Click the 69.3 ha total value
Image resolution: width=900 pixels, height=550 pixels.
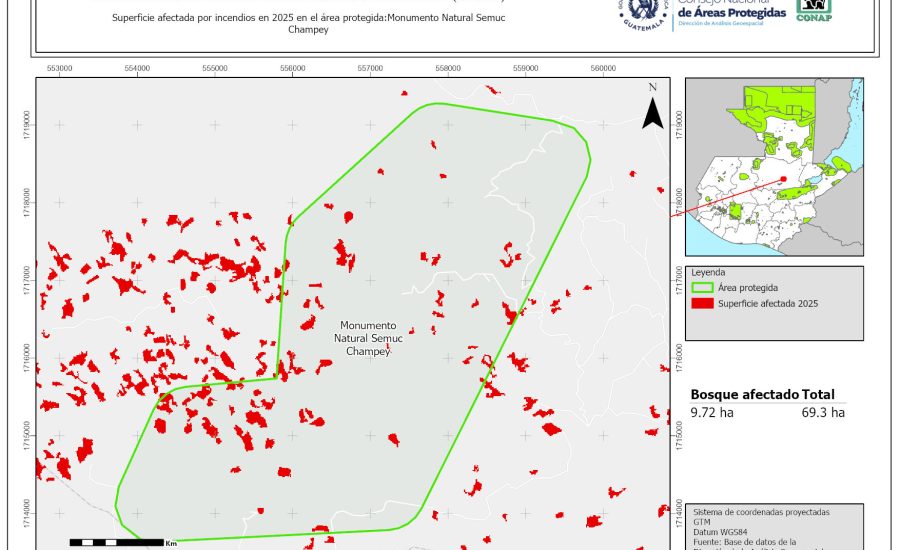[x=823, y=412]
